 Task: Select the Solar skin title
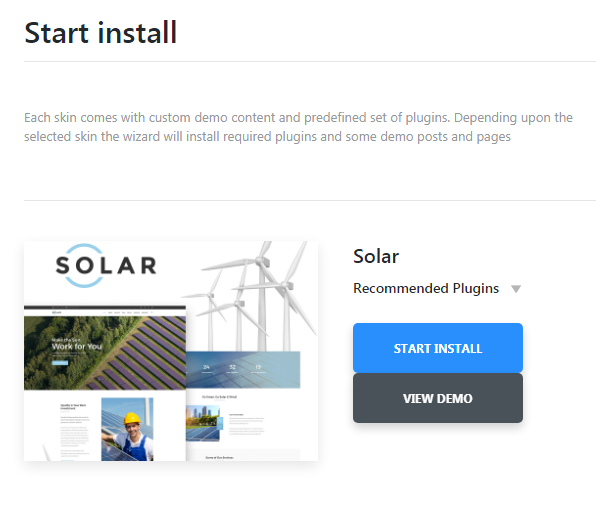pos(376,256)
